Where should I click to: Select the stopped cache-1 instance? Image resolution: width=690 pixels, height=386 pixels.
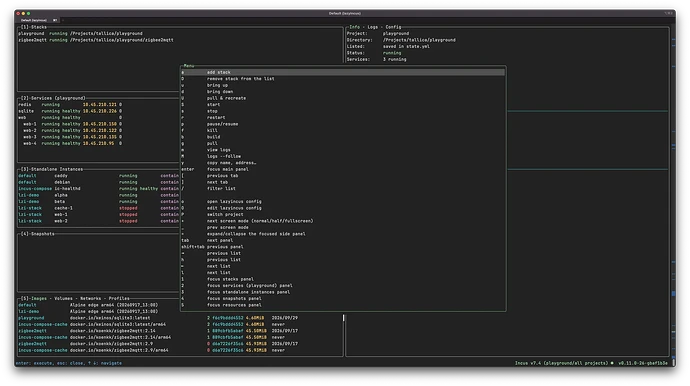point(99,208)
